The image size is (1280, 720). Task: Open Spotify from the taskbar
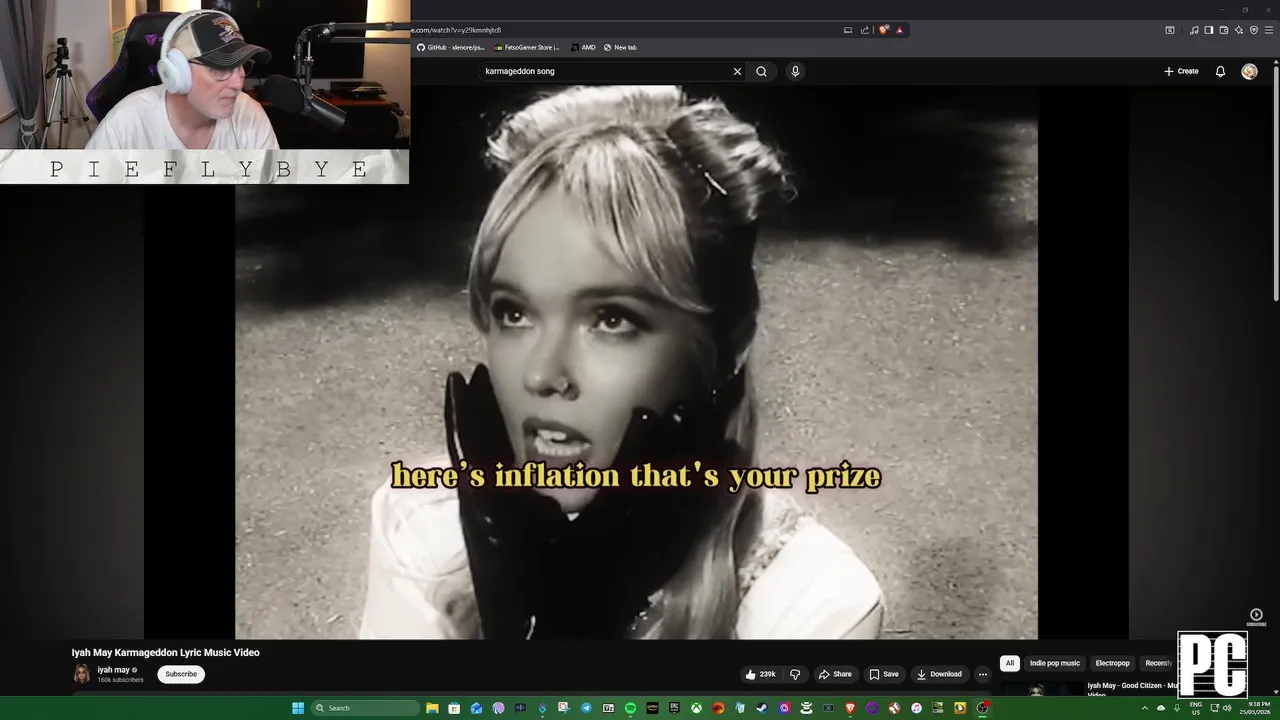tap(630, 708)
